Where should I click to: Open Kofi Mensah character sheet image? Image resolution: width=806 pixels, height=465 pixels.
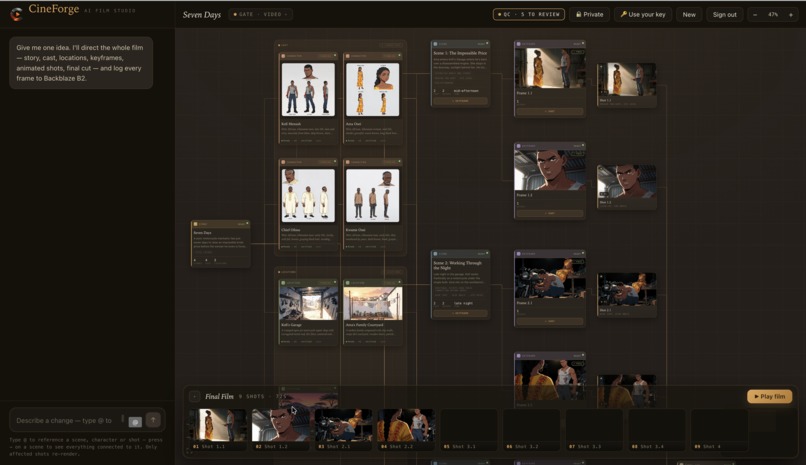click(308, 89)
